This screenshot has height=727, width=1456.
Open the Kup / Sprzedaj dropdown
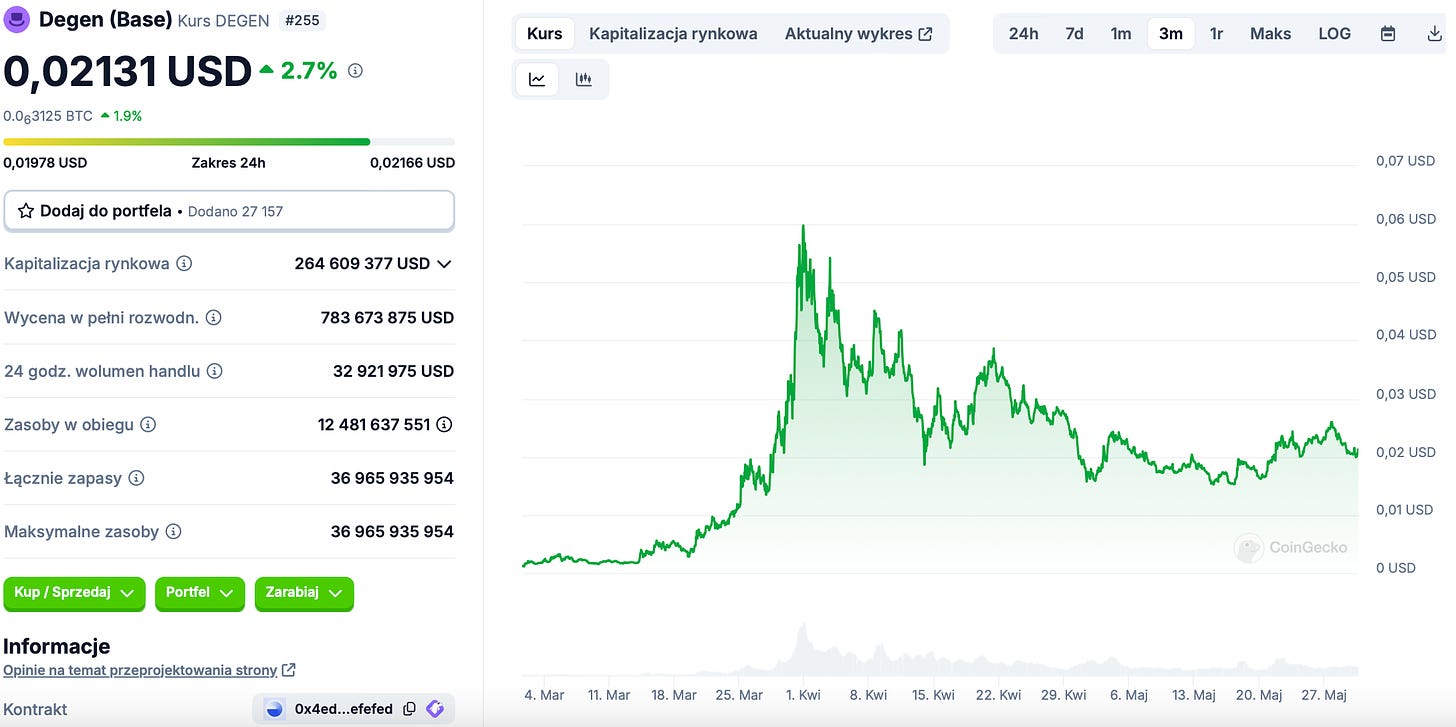[74, 593]
